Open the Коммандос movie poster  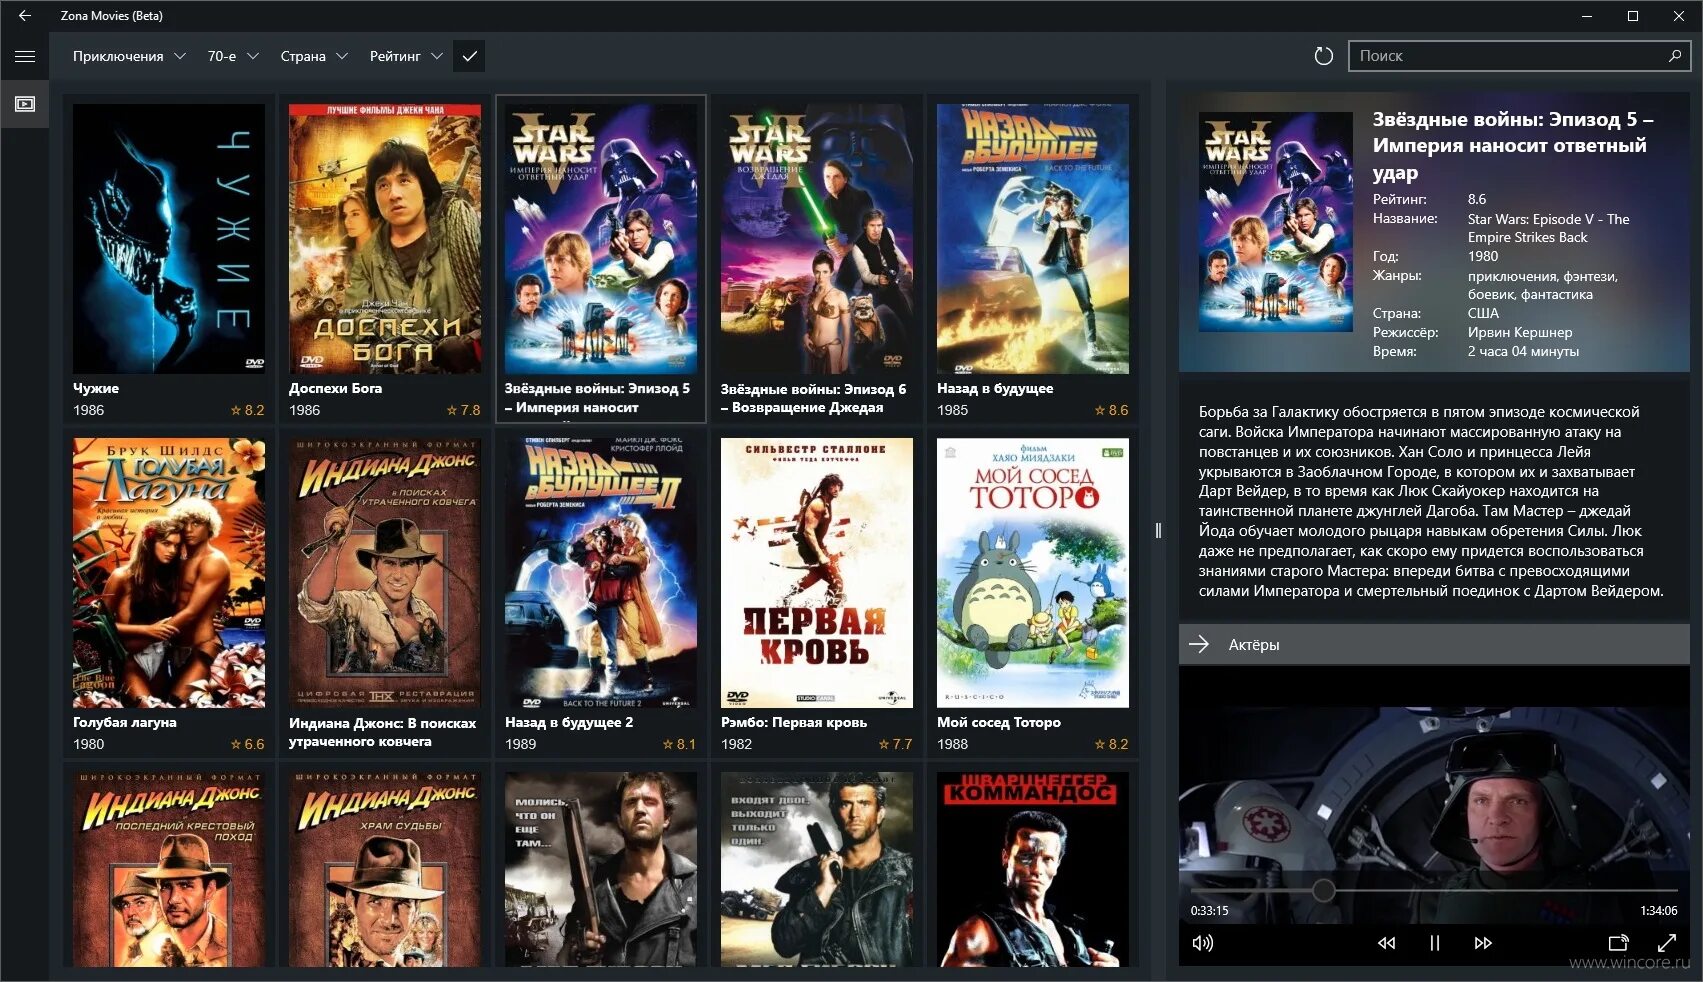coord(1033,869)
